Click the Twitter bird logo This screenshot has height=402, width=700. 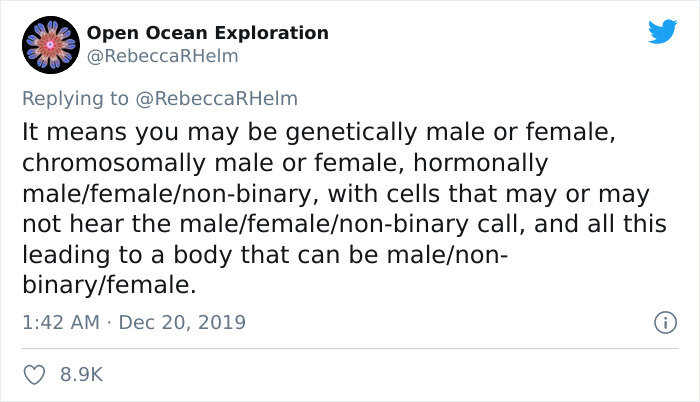coord(662,31)
